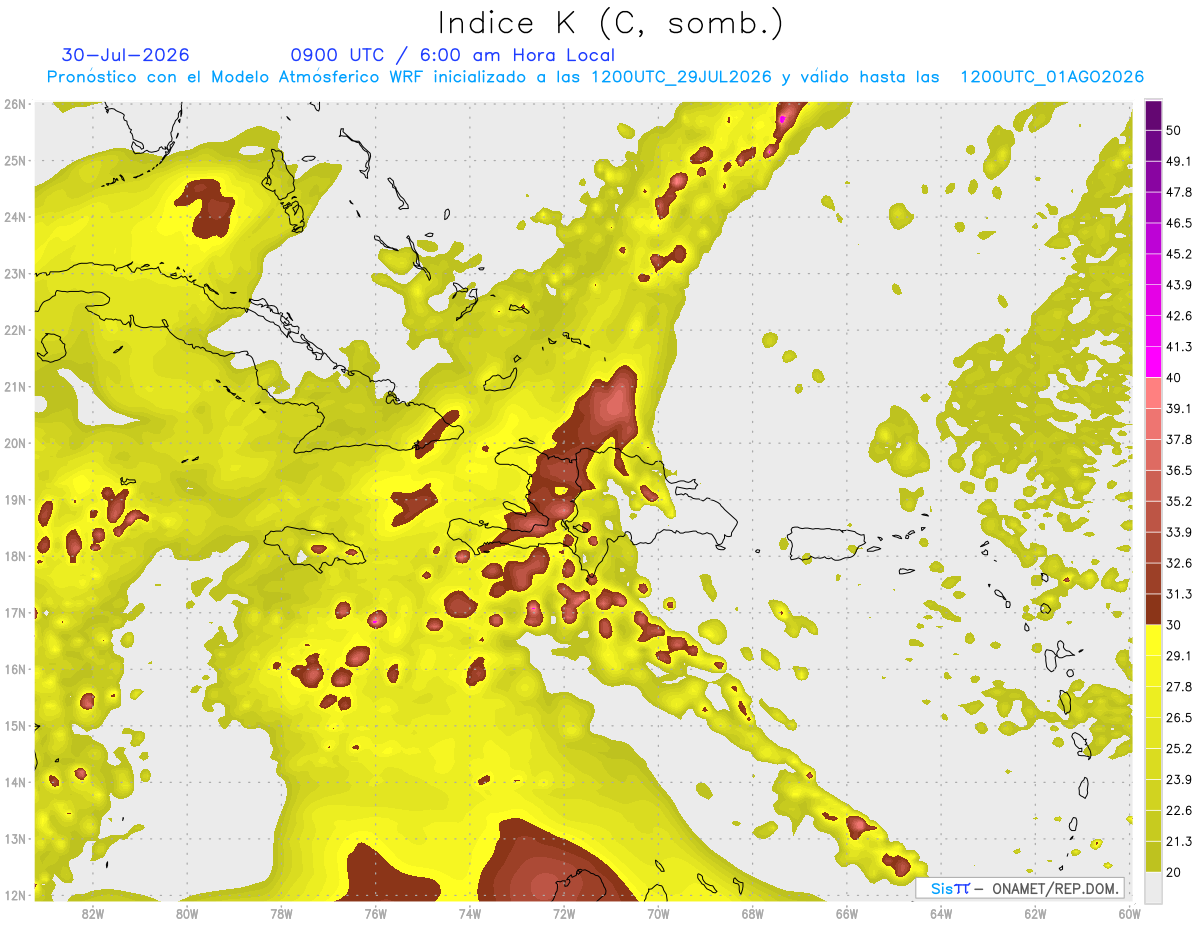Pick the dark brown colorbar band between 30 and 31.3
The height and width of the screenshot is (927, 1200).
click(x=1154, y=610)
